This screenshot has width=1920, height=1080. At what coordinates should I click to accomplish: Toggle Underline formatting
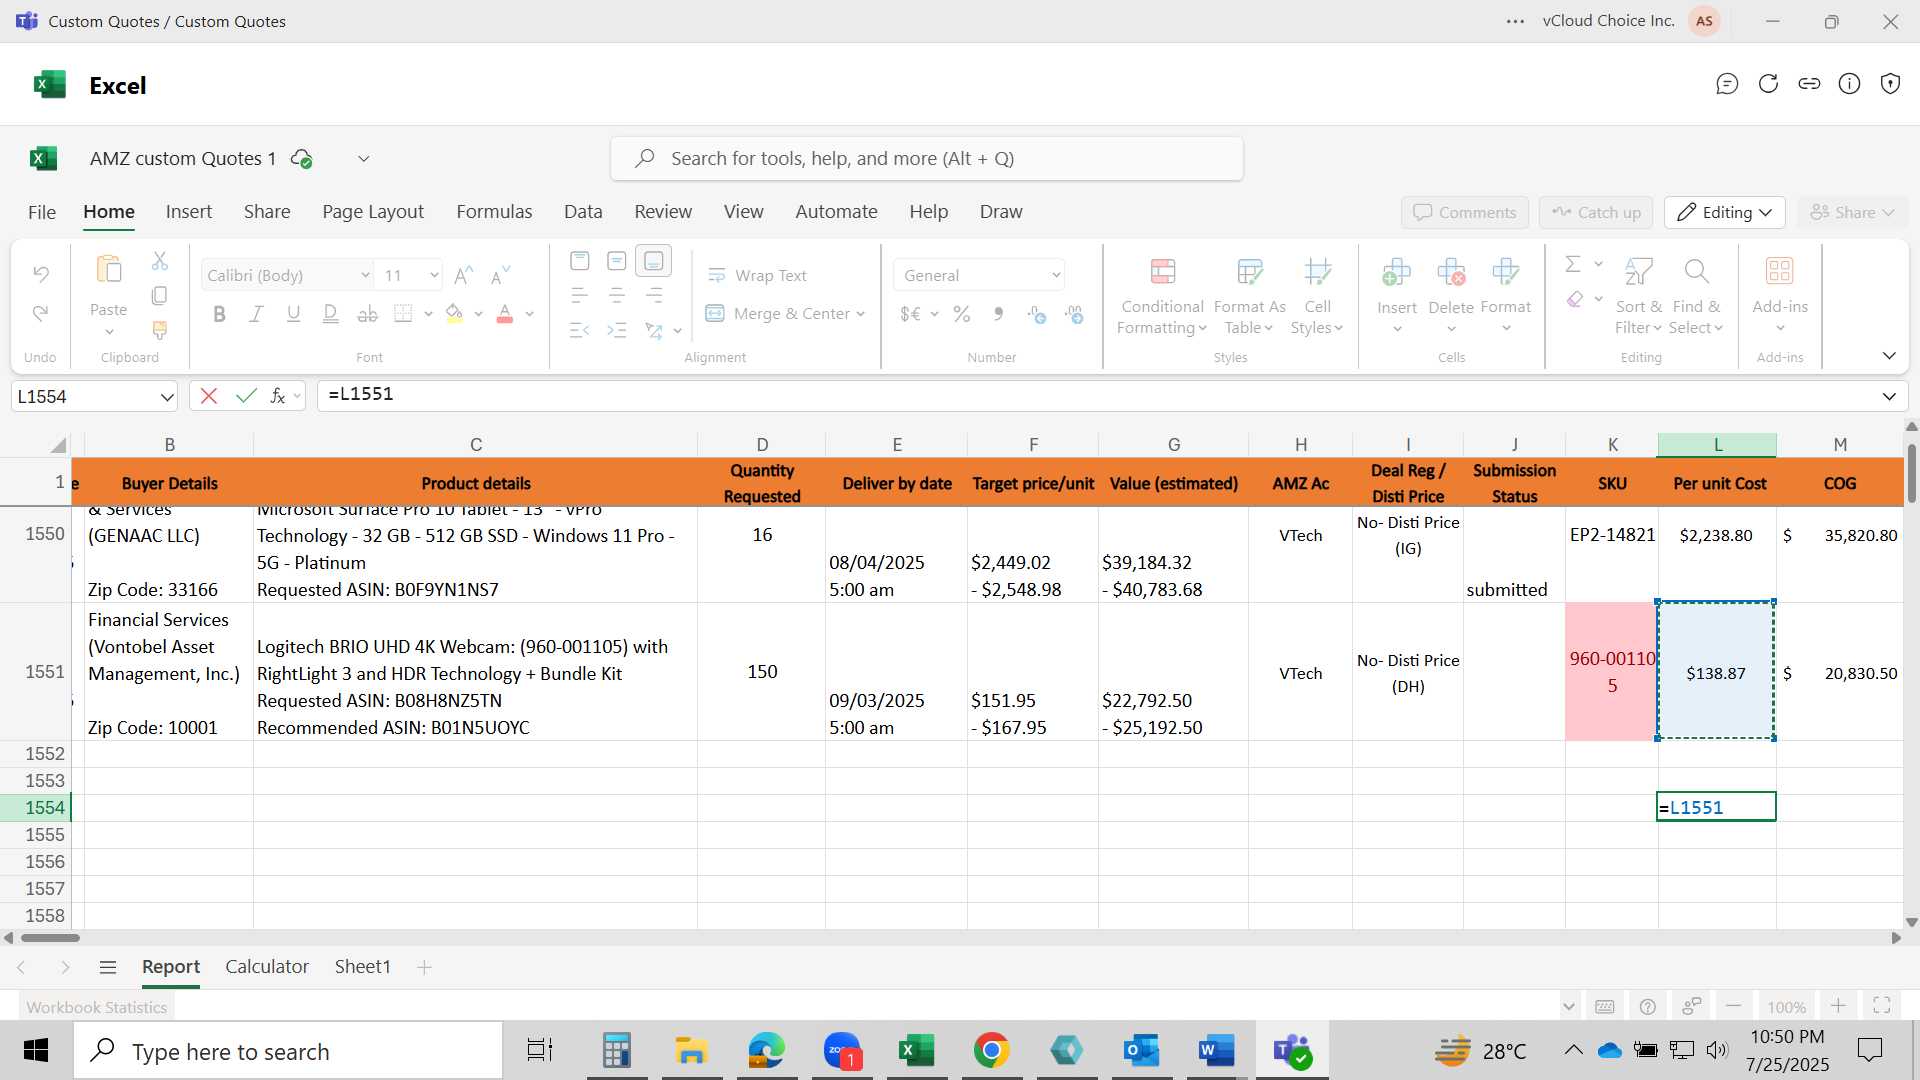click(x=293, y=314)
